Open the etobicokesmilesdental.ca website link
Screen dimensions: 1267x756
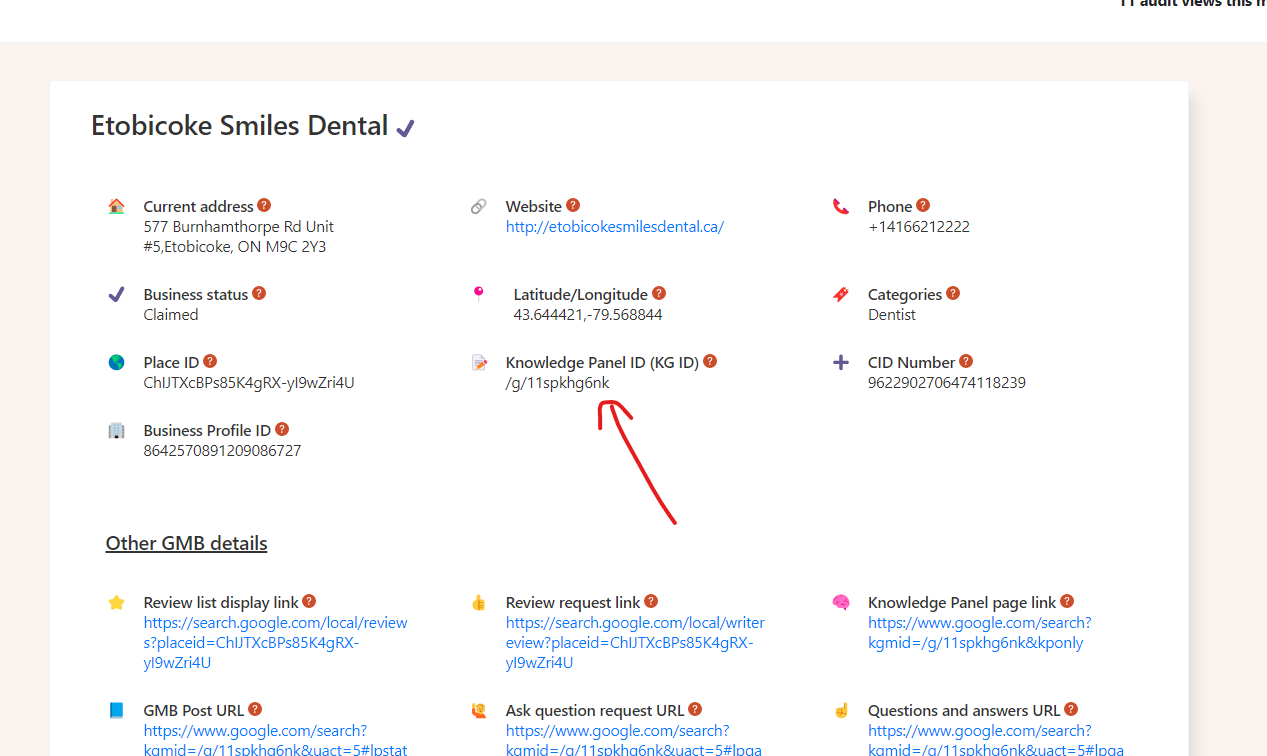click(614, 226)
